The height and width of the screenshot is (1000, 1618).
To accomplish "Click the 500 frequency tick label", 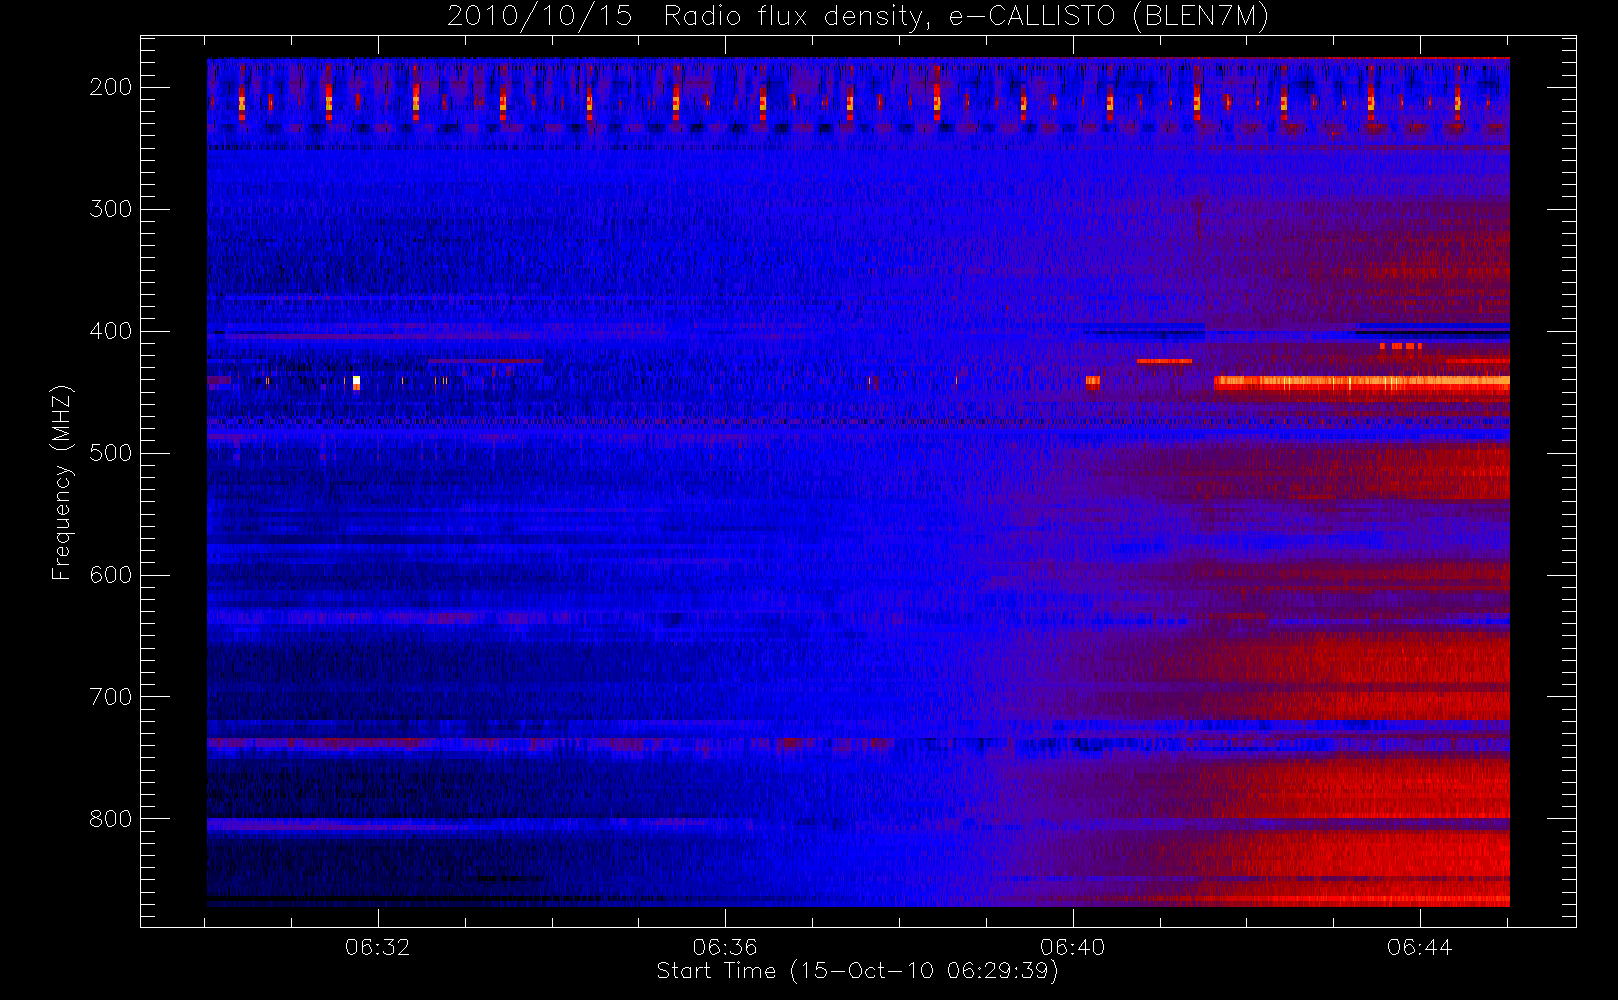I will pos(111,453).
